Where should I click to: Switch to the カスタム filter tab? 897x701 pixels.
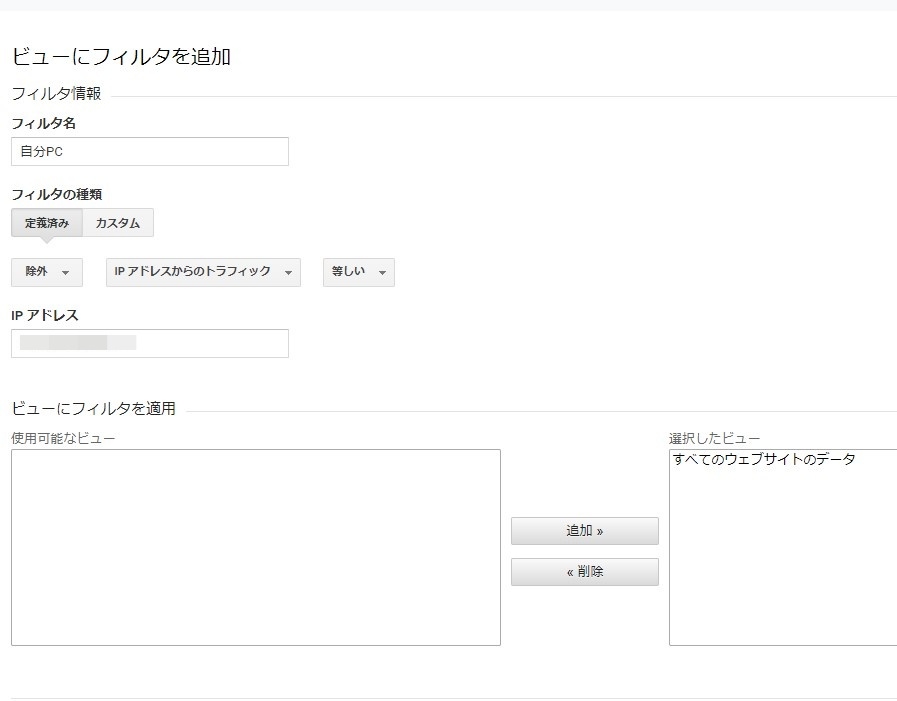pyautogui.click(x=118, y=222)
